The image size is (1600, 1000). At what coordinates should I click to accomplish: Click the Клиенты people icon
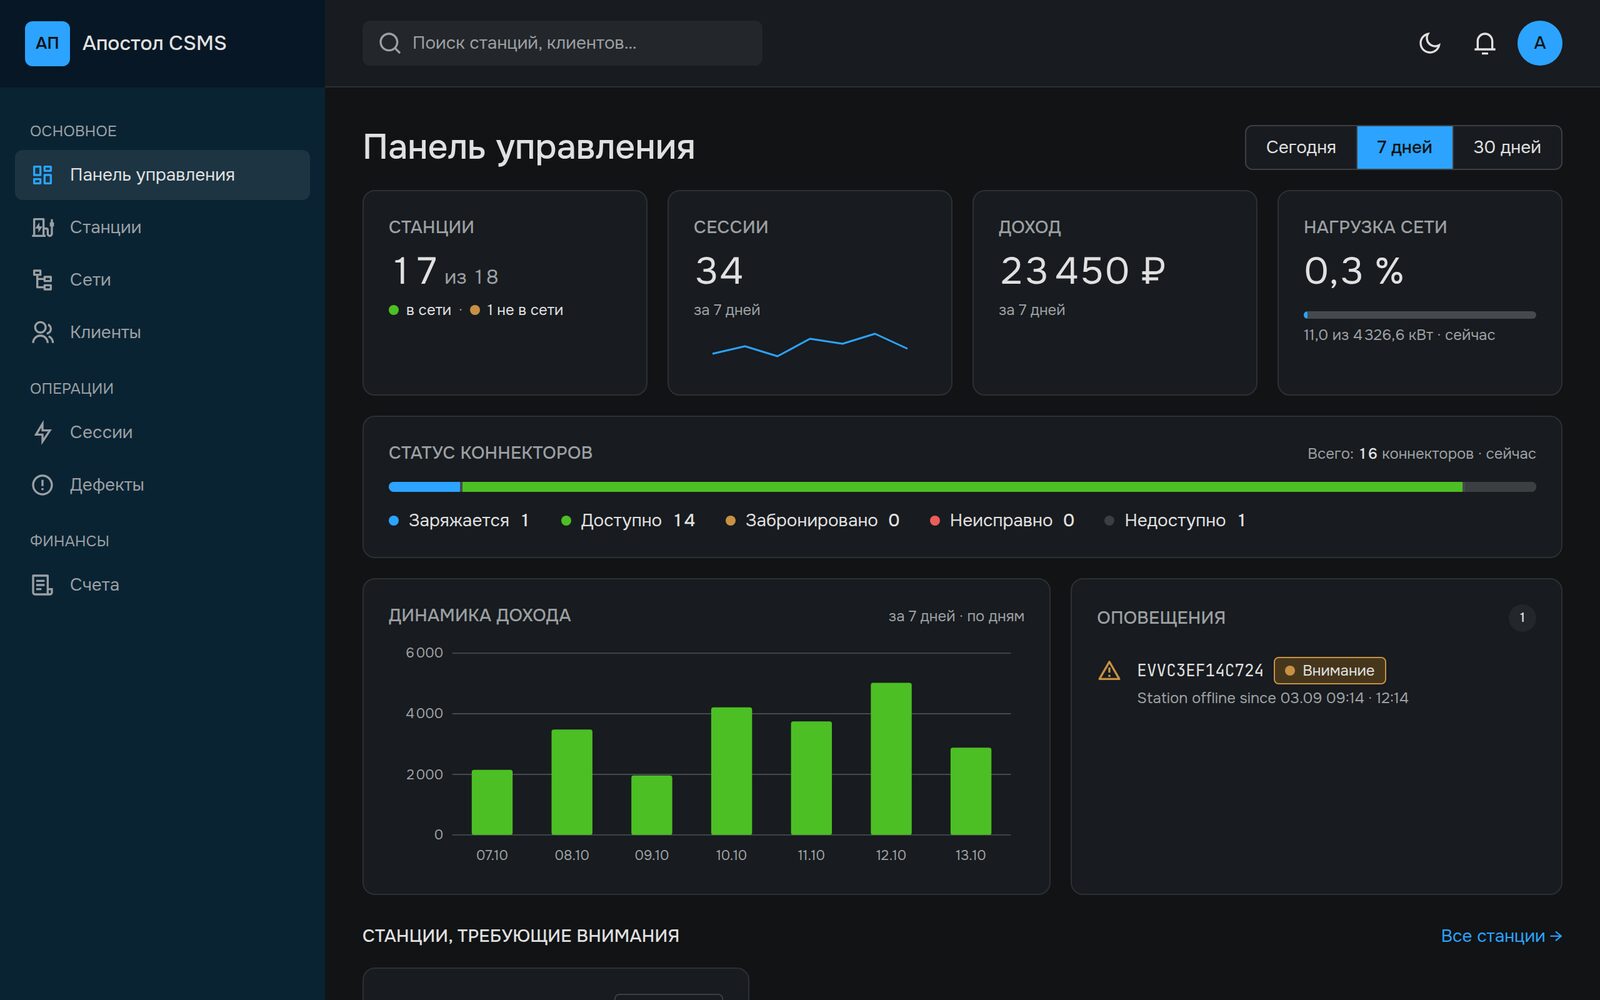pos(42,332)
